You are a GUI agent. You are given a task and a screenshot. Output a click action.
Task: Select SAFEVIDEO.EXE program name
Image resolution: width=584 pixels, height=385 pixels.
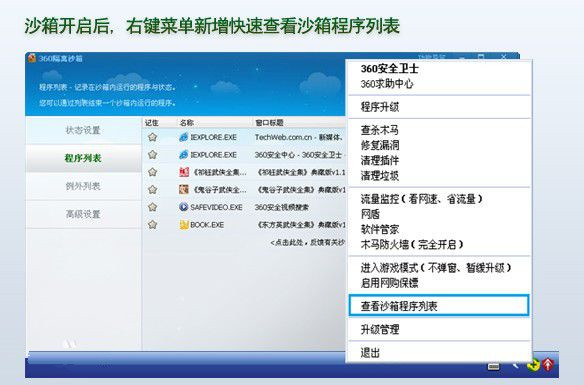(x=216, y=207)
